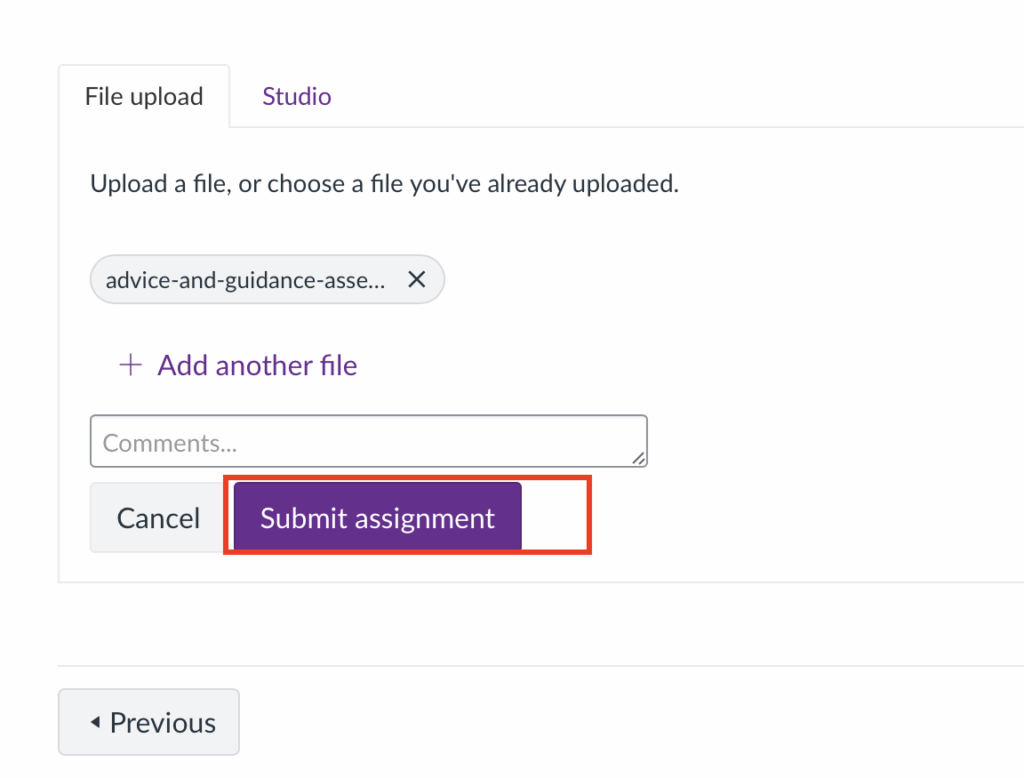Click the highlighted Submit assignment button

pyautogui.click(x=376, y=517)
